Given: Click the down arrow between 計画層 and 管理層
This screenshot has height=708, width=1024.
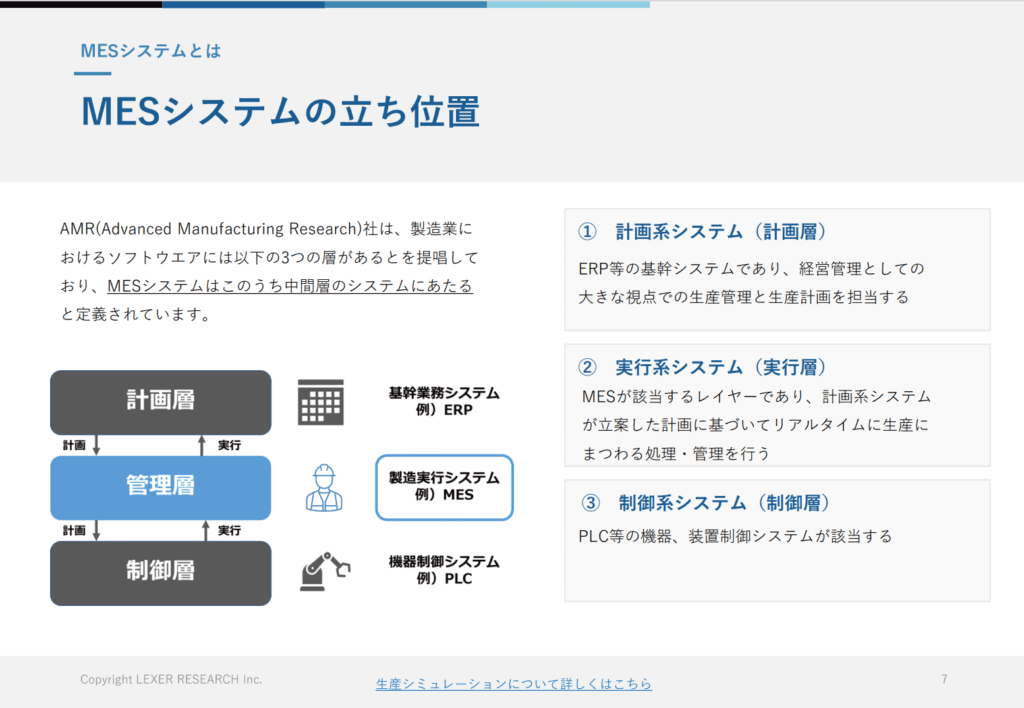Looking at the screenshot, I should [x=97, y=445].
